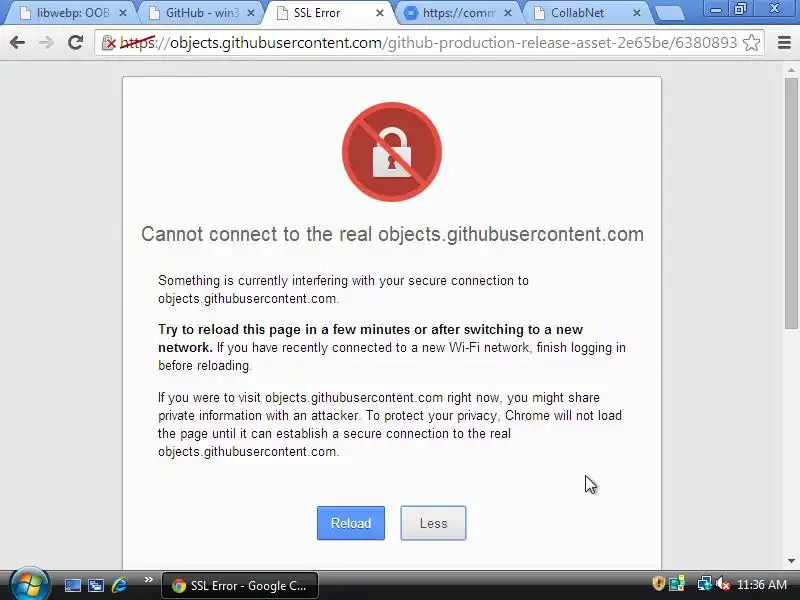The height and width of the screenshot is (600, 800).
Task: Collapse details with the Less button
Action: 433,523
